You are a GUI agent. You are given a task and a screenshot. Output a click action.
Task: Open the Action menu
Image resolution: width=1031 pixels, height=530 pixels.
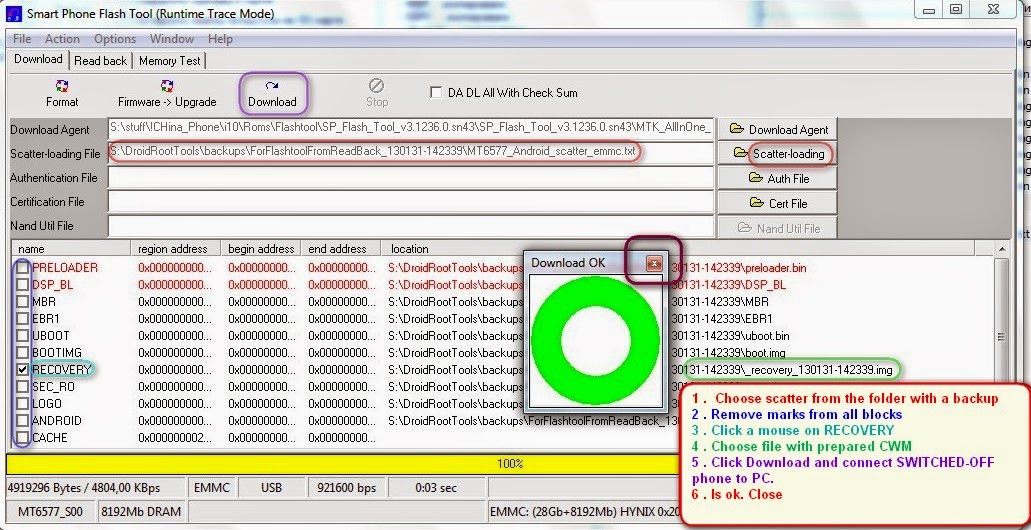click(x=62, y=39)
